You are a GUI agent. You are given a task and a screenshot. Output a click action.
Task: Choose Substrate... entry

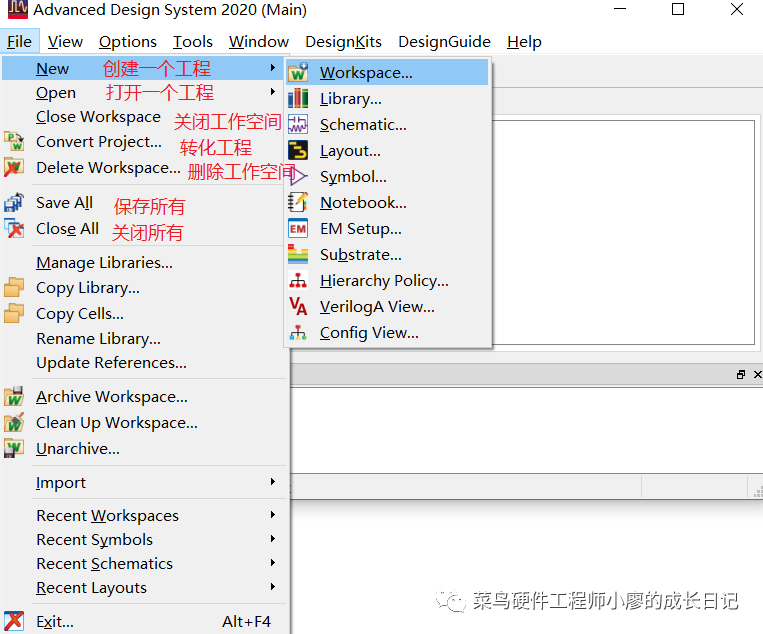[x=387, y=254]
